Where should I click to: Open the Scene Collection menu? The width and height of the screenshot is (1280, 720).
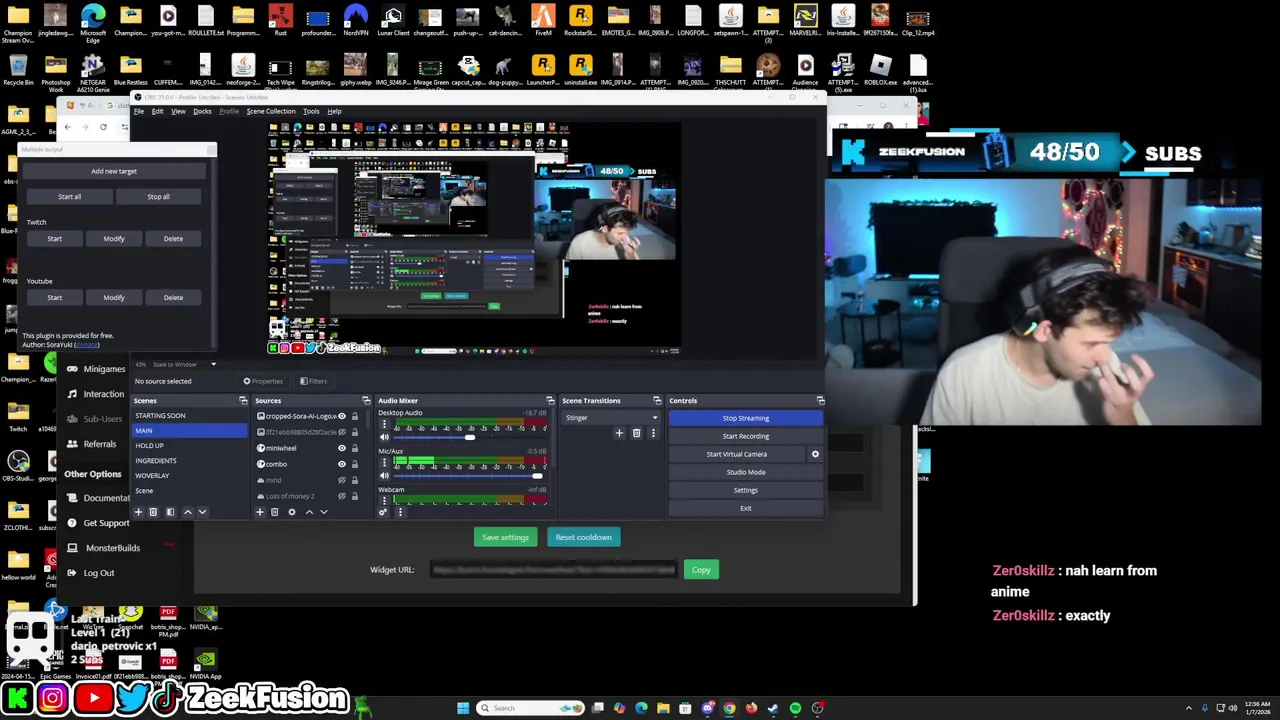coord(271,111)
